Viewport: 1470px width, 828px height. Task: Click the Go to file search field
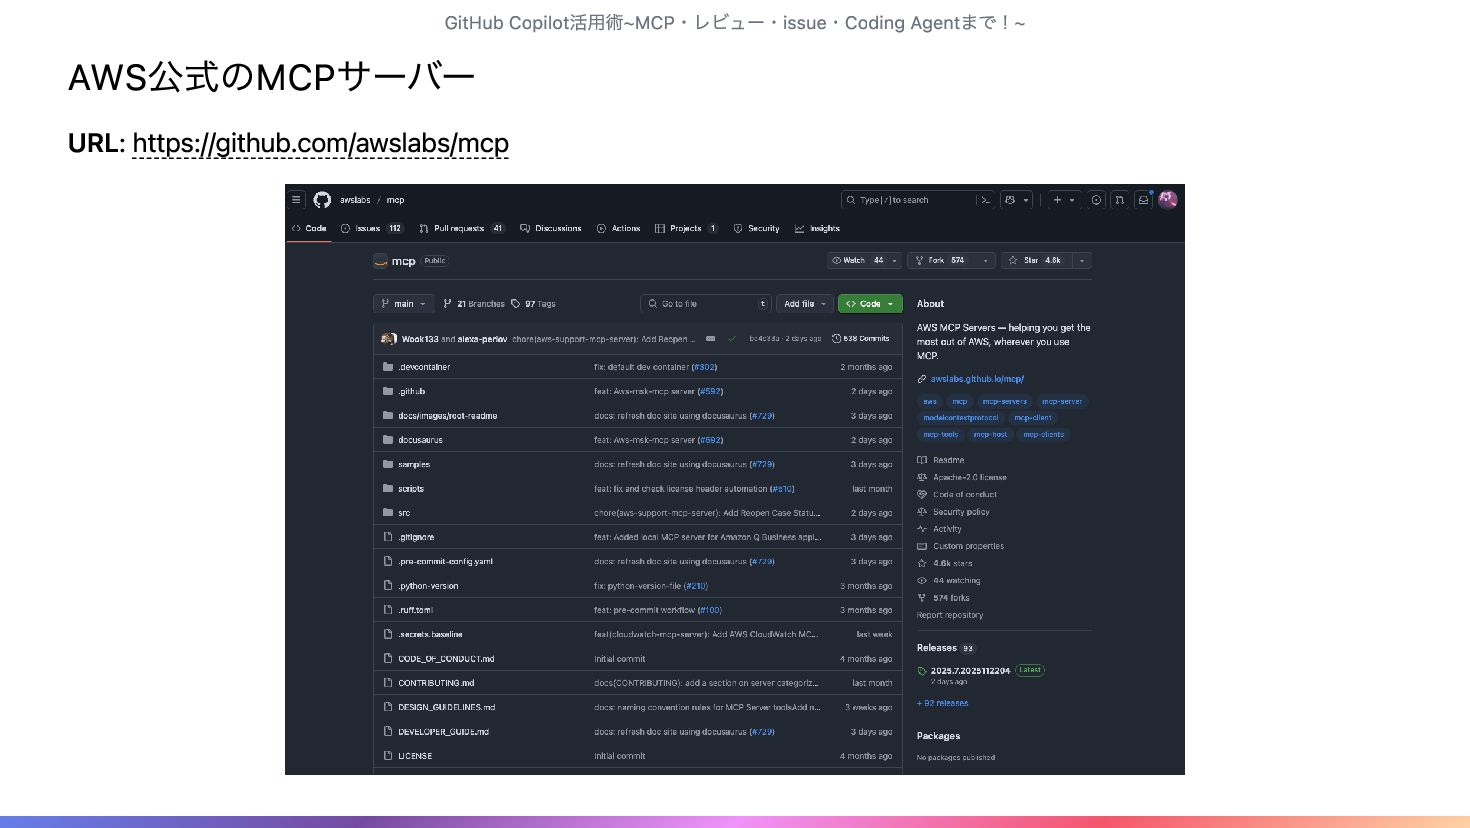pos(705,304)
